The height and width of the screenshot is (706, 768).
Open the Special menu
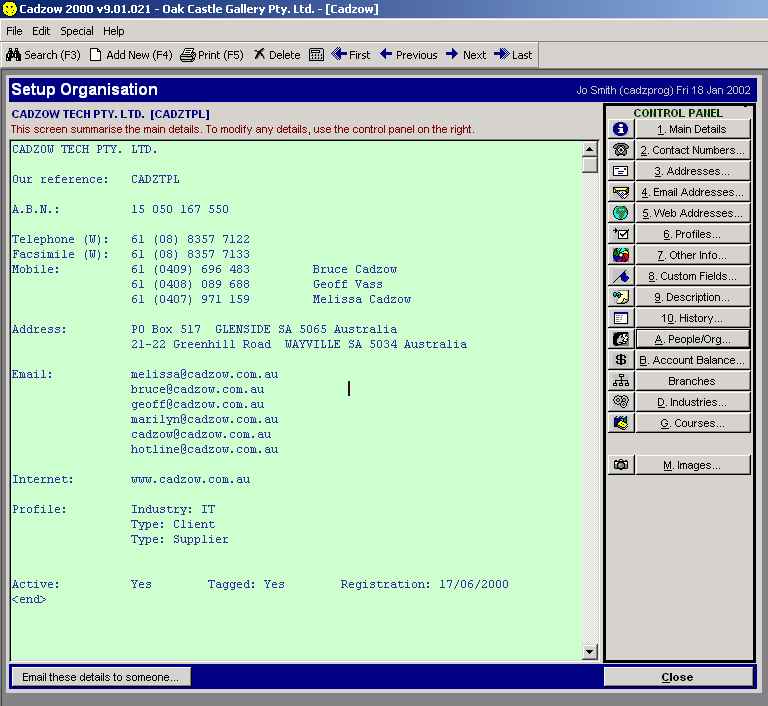[x=77, y=31]
